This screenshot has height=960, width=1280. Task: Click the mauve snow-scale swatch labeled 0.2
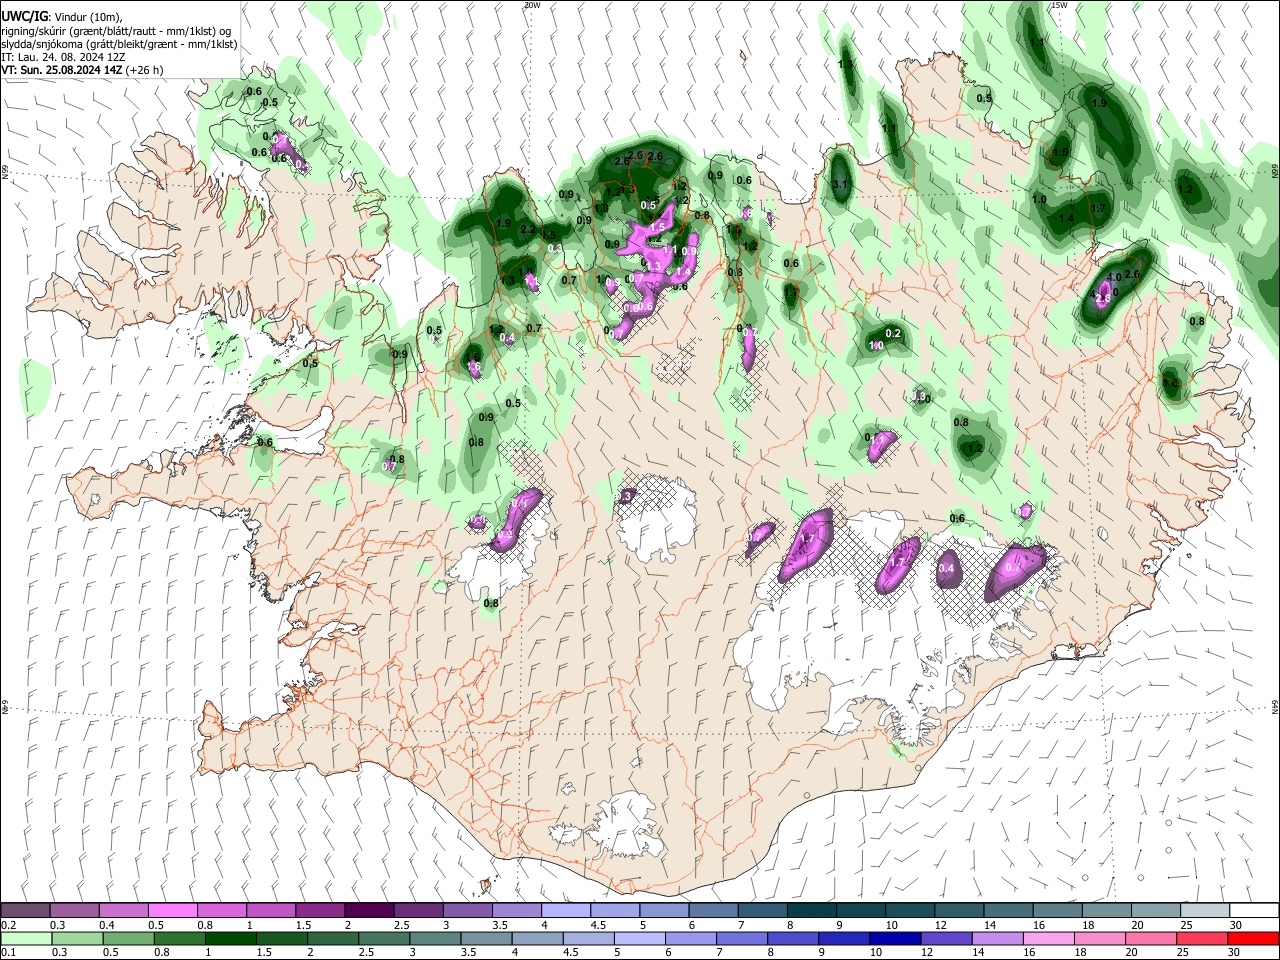25,910
